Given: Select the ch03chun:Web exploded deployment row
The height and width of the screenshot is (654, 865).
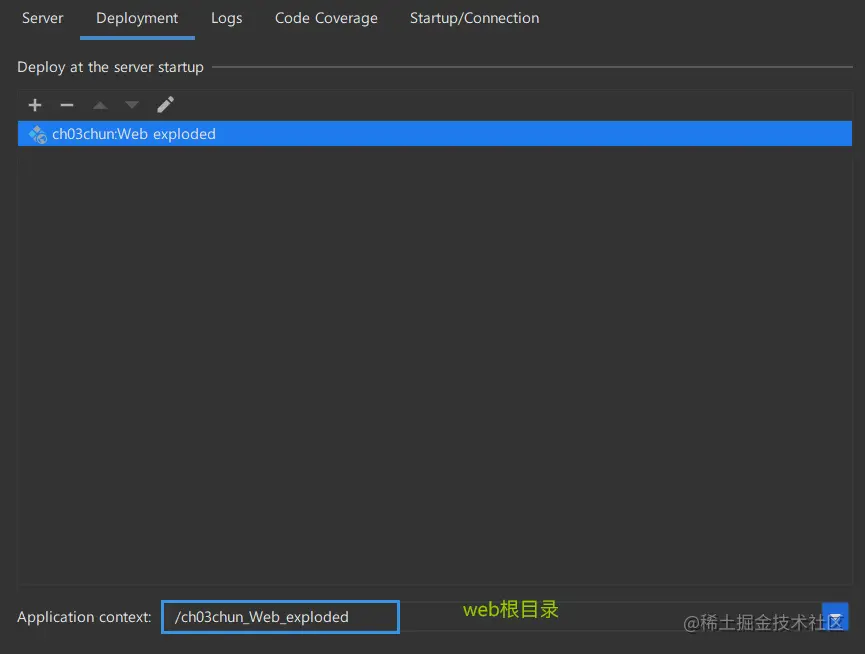Looking at the screenshot, I should (x=435, y=133).
